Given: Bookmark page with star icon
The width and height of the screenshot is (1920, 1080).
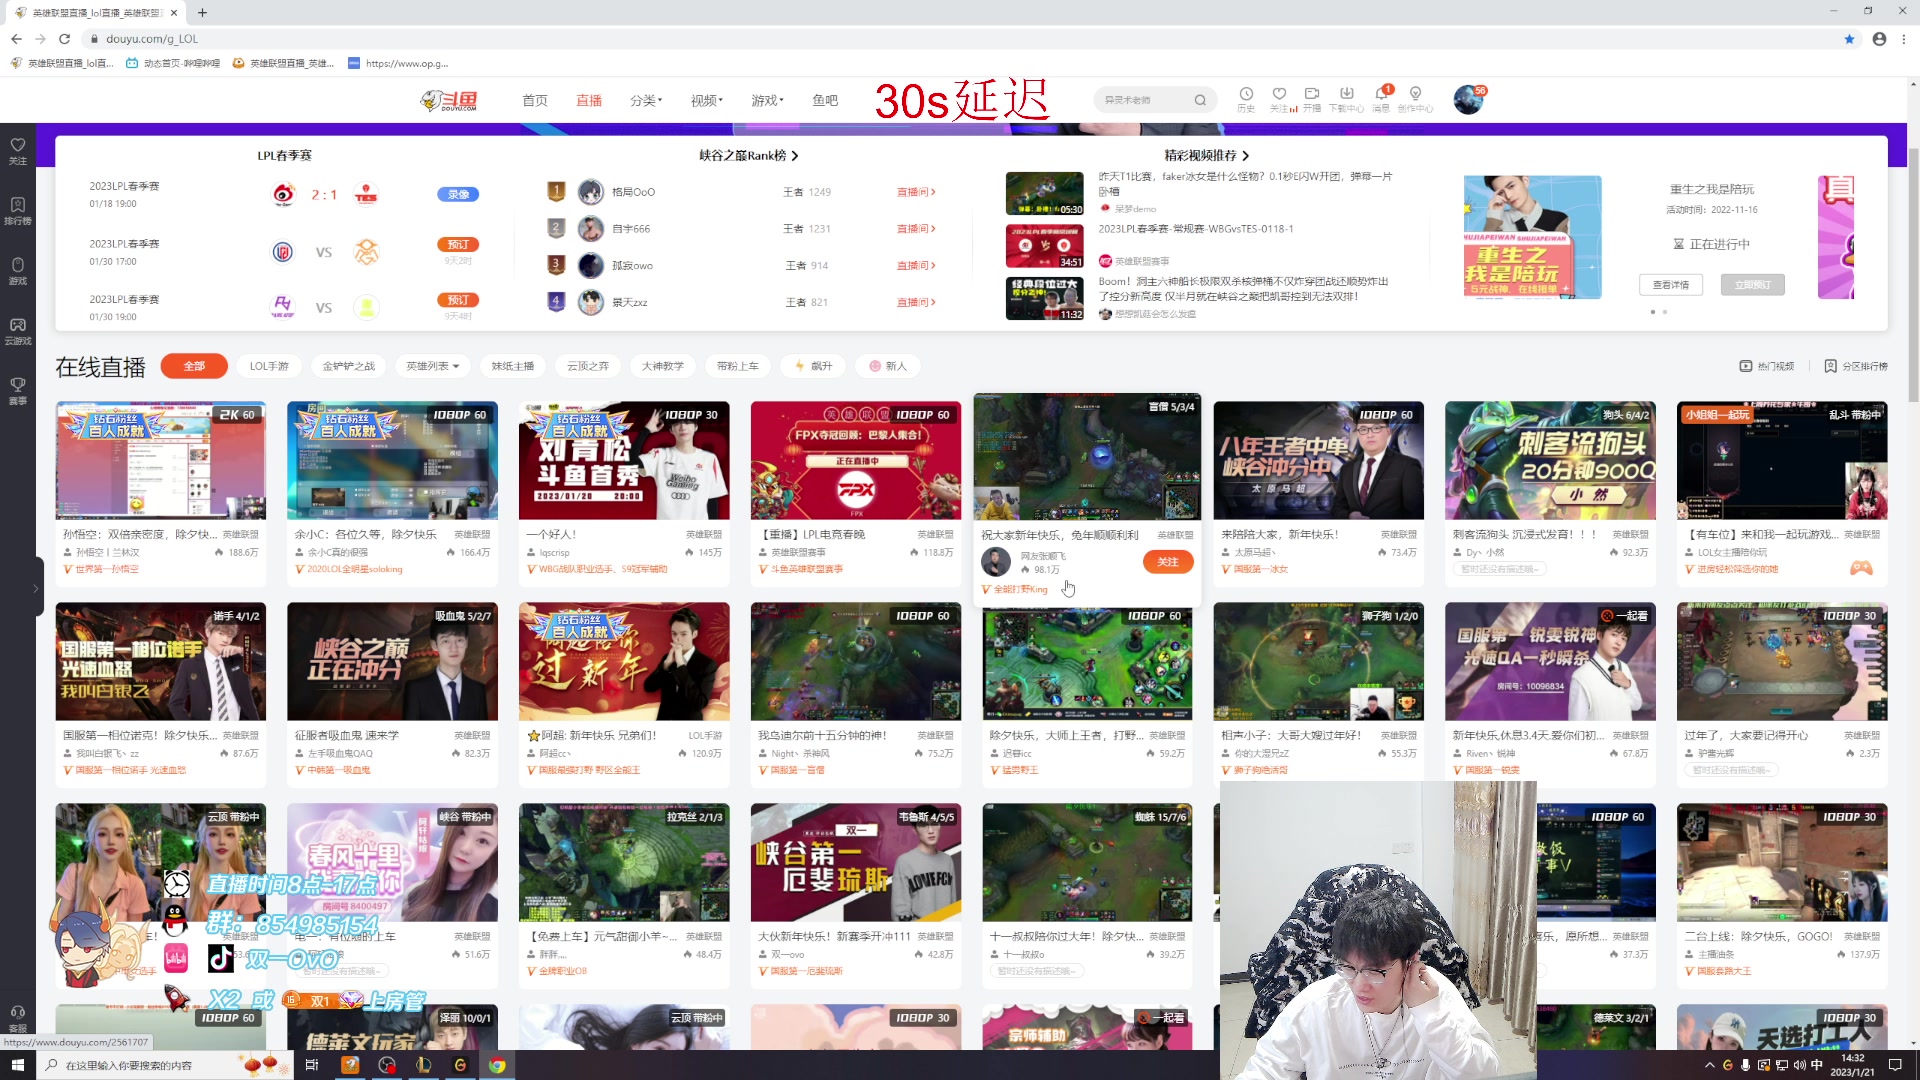Looking at the screenshot, I should pyautogui.click(x=1849, y=39).
